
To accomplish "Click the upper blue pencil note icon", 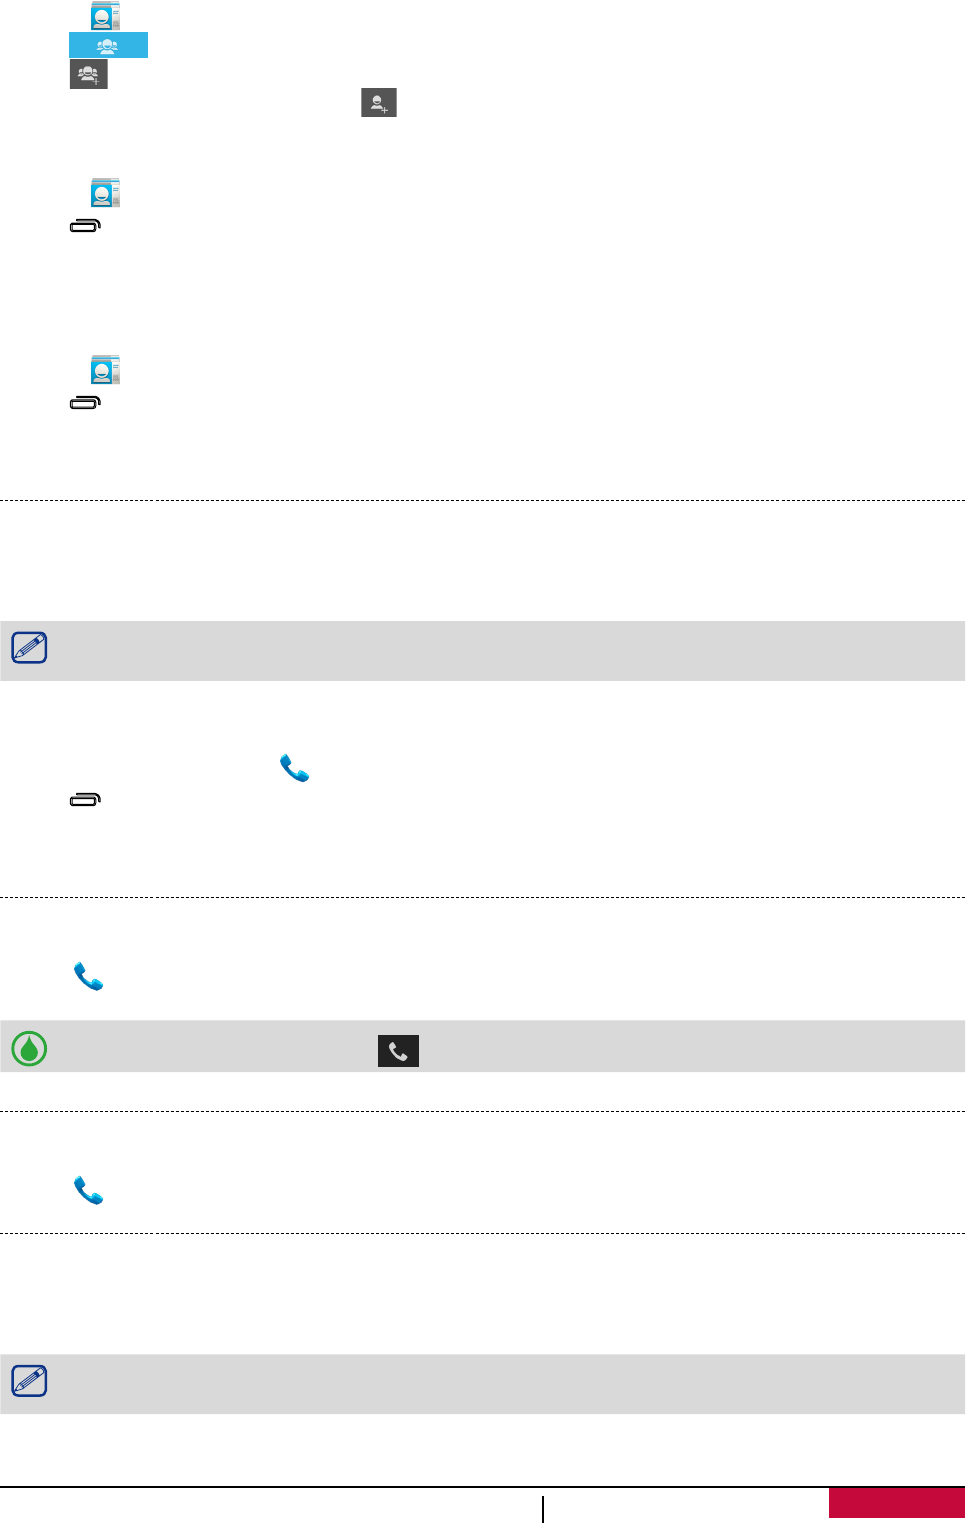I will [x=29, y=649].
